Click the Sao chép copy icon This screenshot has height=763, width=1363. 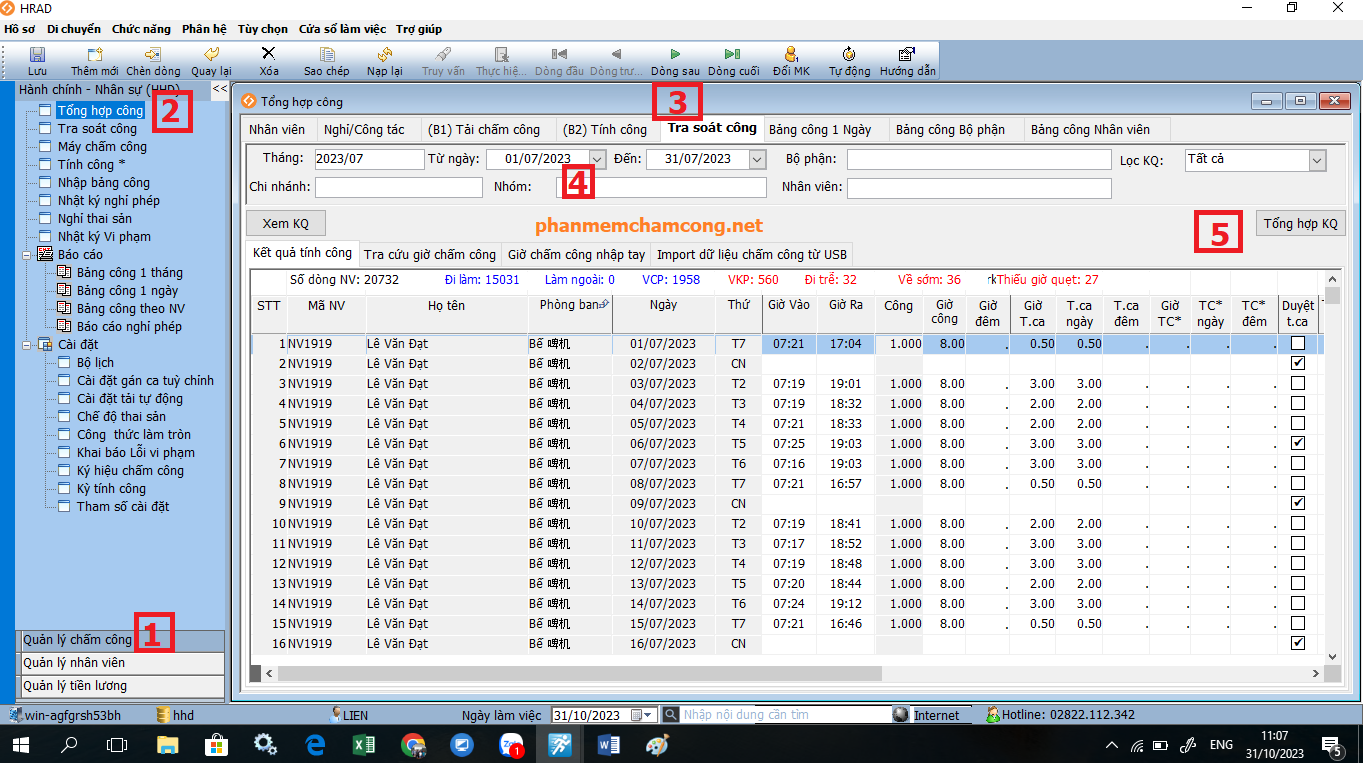[327, 55]
